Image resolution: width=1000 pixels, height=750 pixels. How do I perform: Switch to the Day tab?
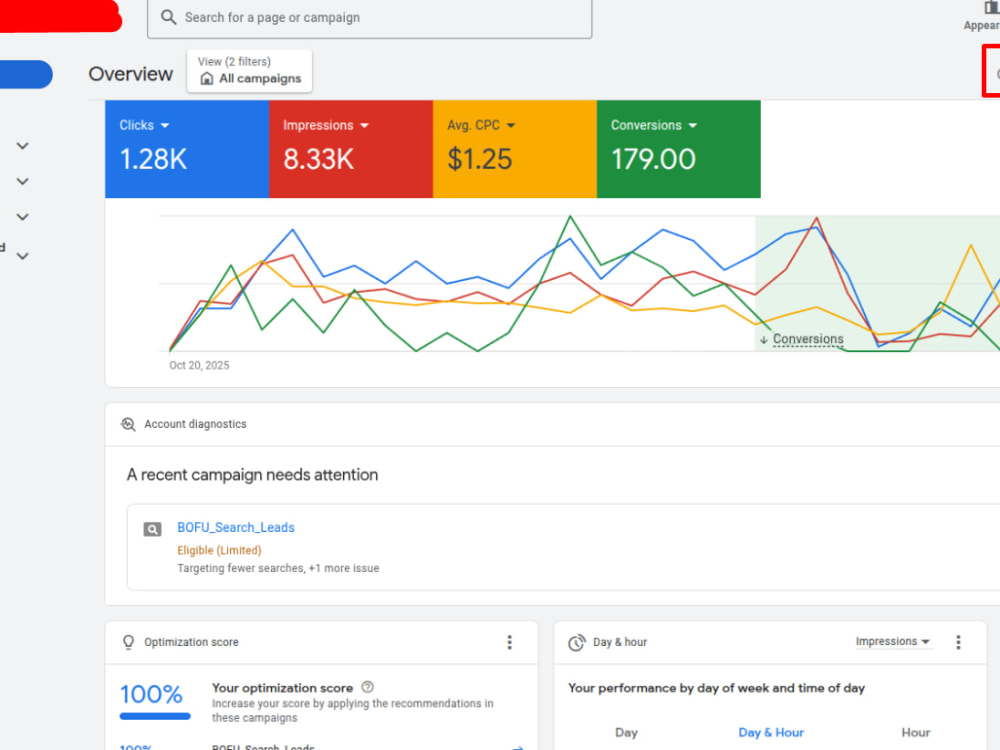[626, 733]
